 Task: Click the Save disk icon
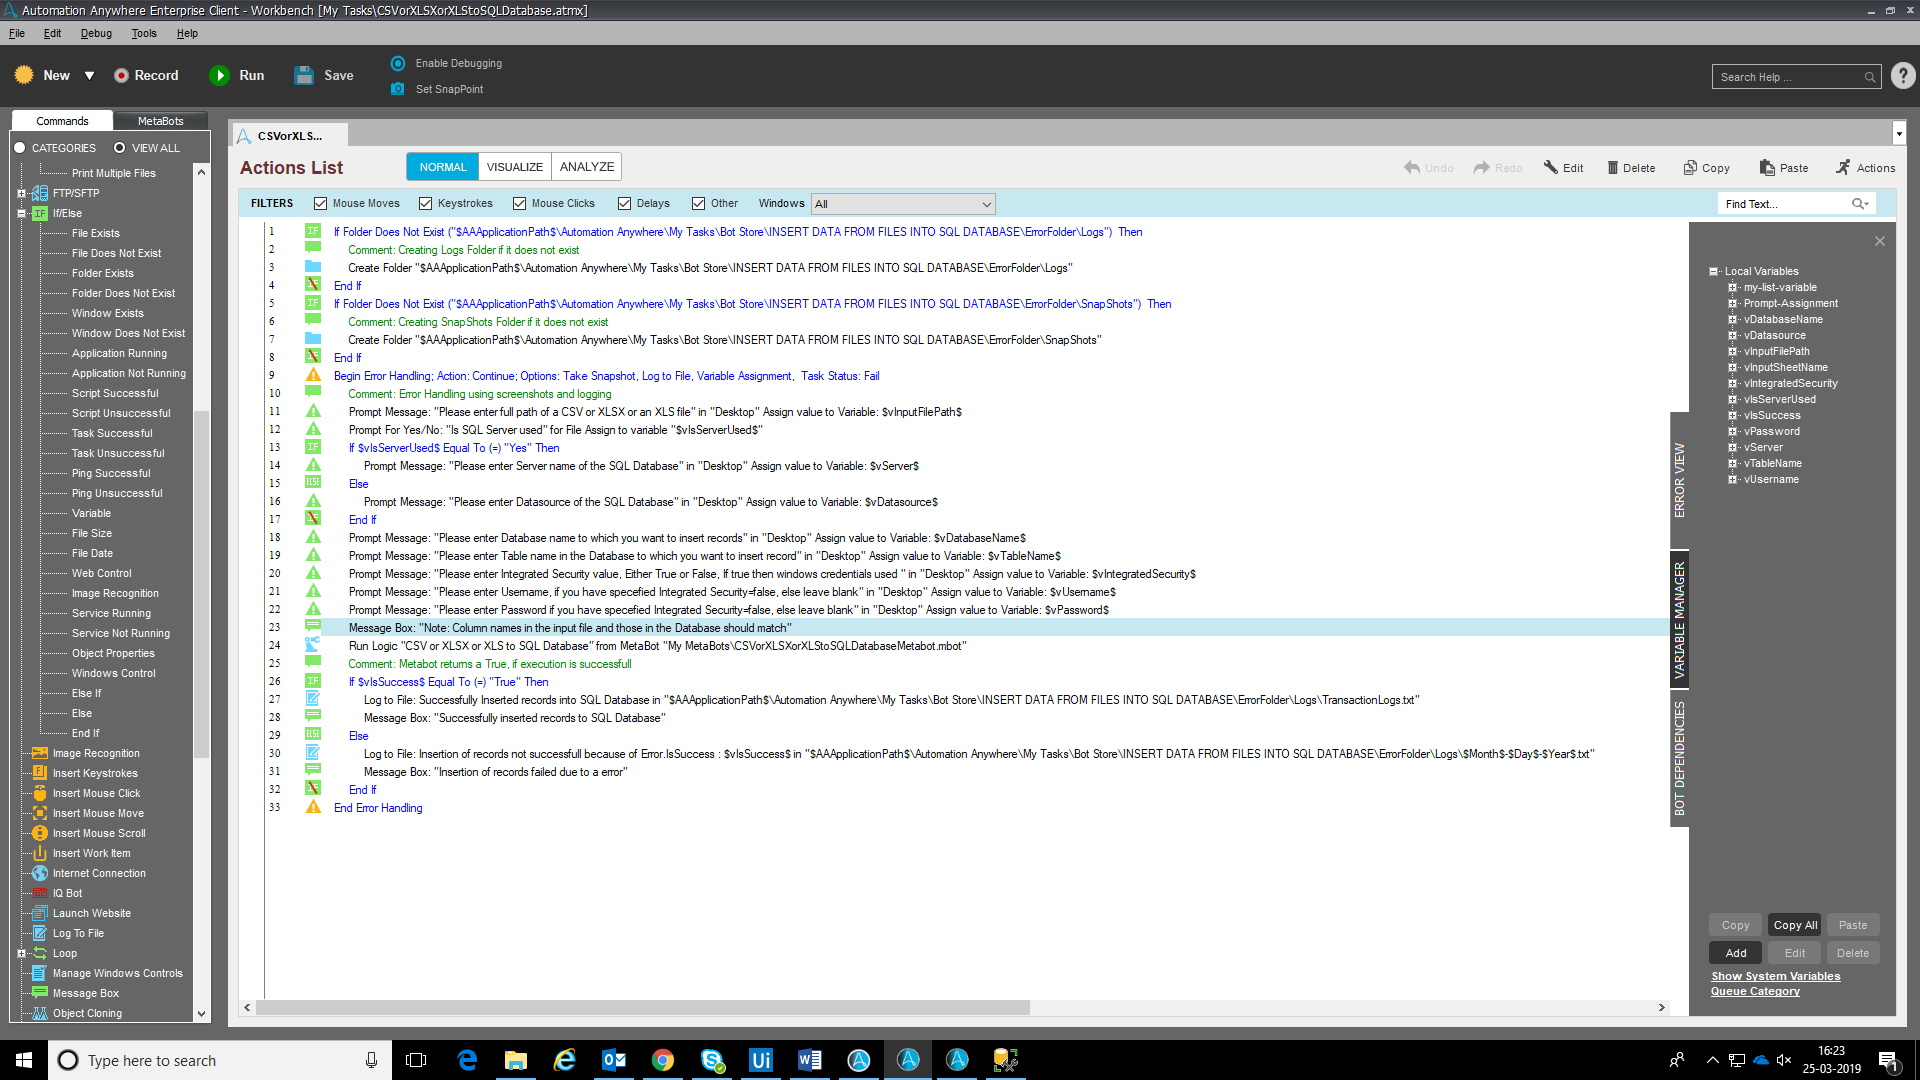(304, 75)
